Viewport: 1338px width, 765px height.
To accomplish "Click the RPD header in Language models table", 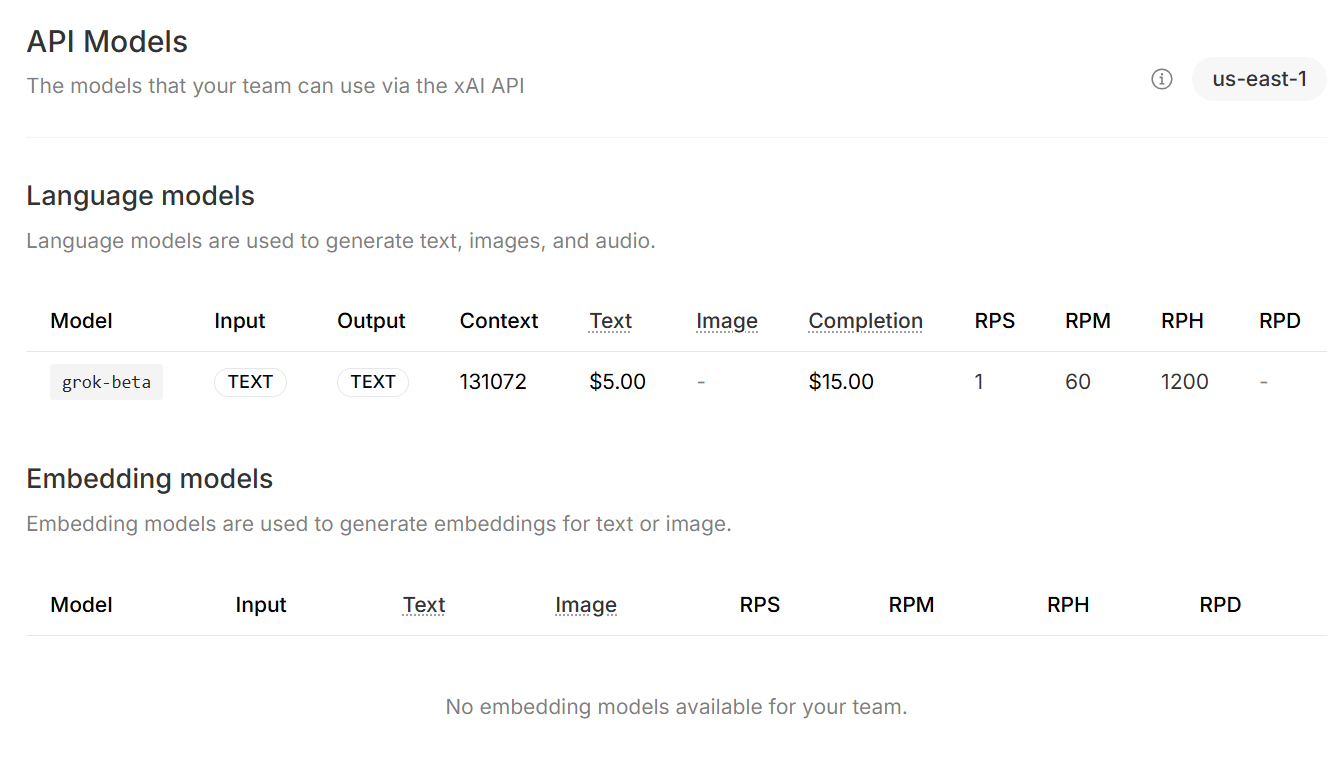I will [x=1280, y=321].
